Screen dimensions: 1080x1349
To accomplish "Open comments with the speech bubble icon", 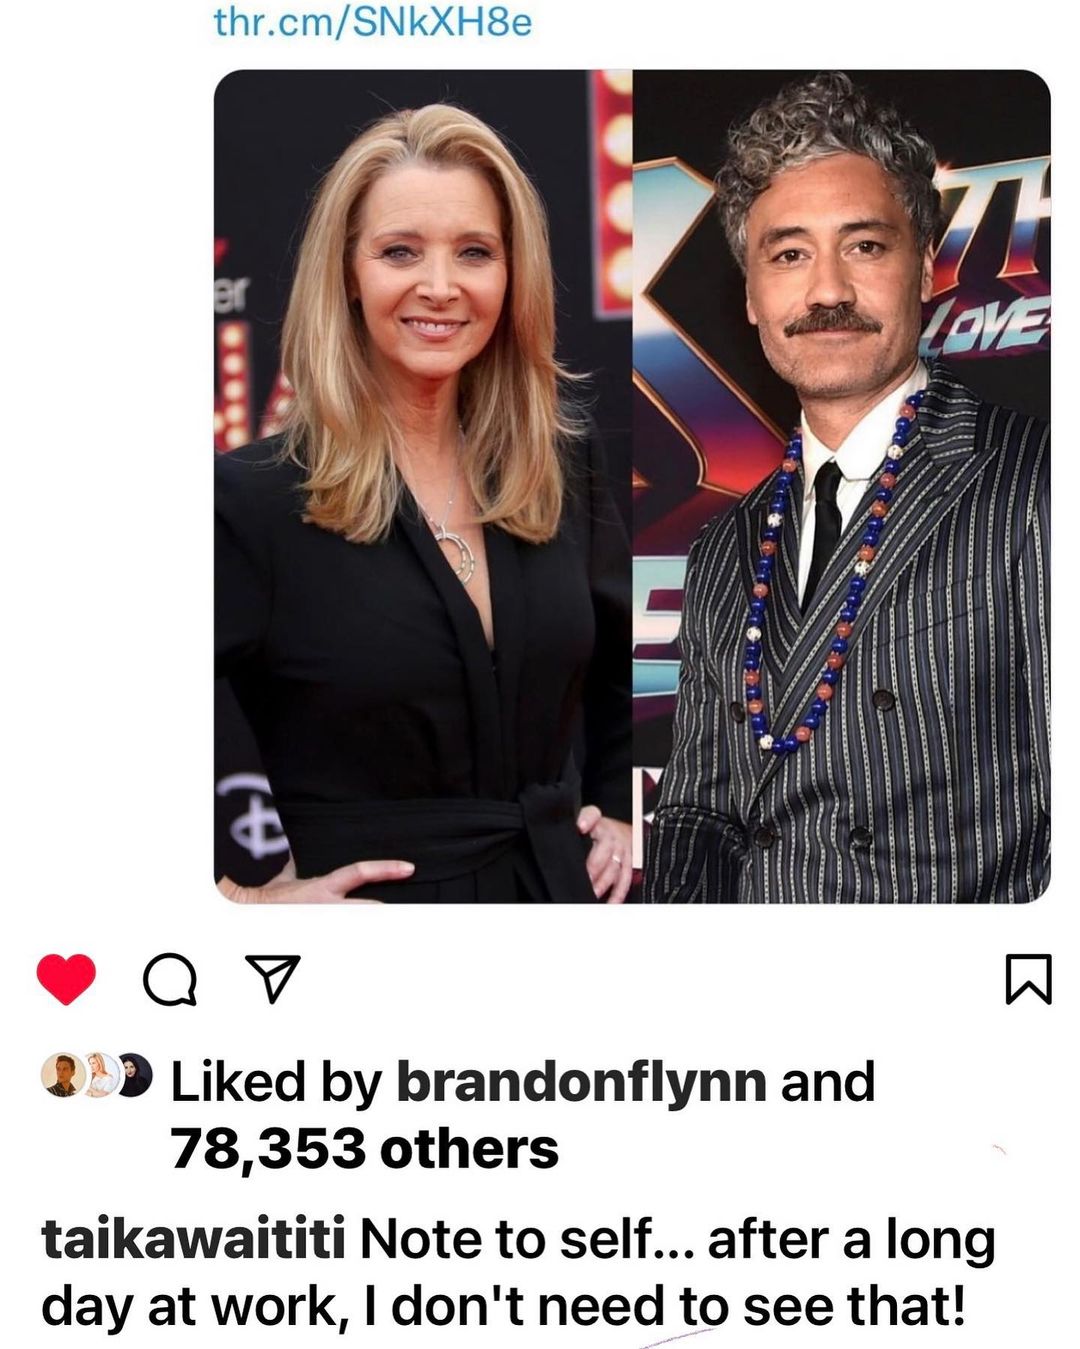I will click(170, 980).
